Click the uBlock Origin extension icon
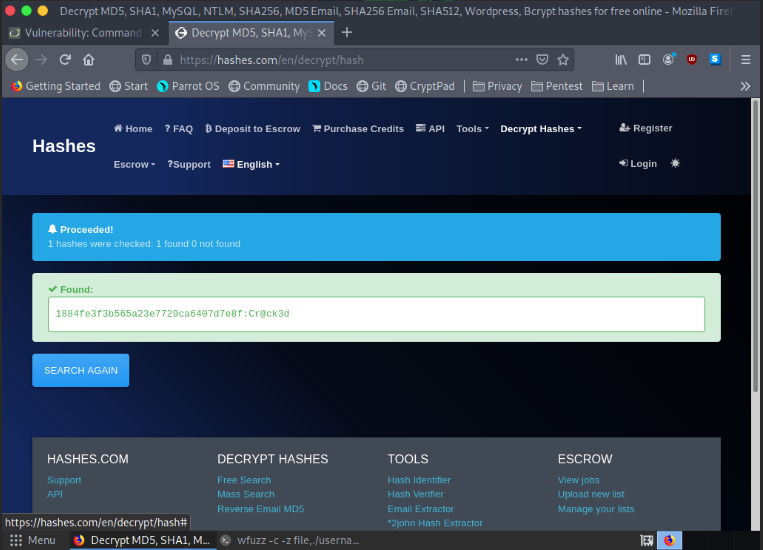This screenshot has width=763, height=550. click(692, 60)
